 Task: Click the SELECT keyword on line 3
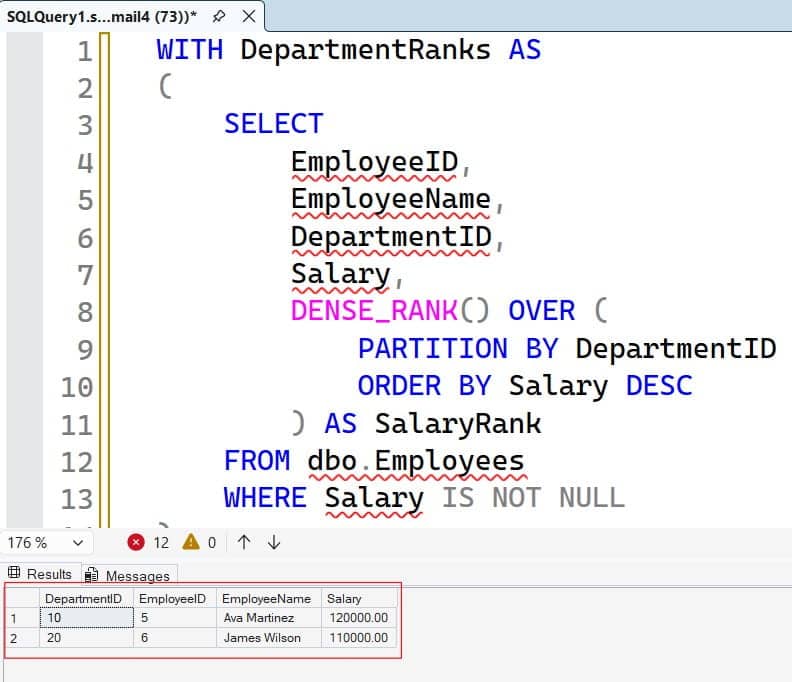[x=273, y=124]
